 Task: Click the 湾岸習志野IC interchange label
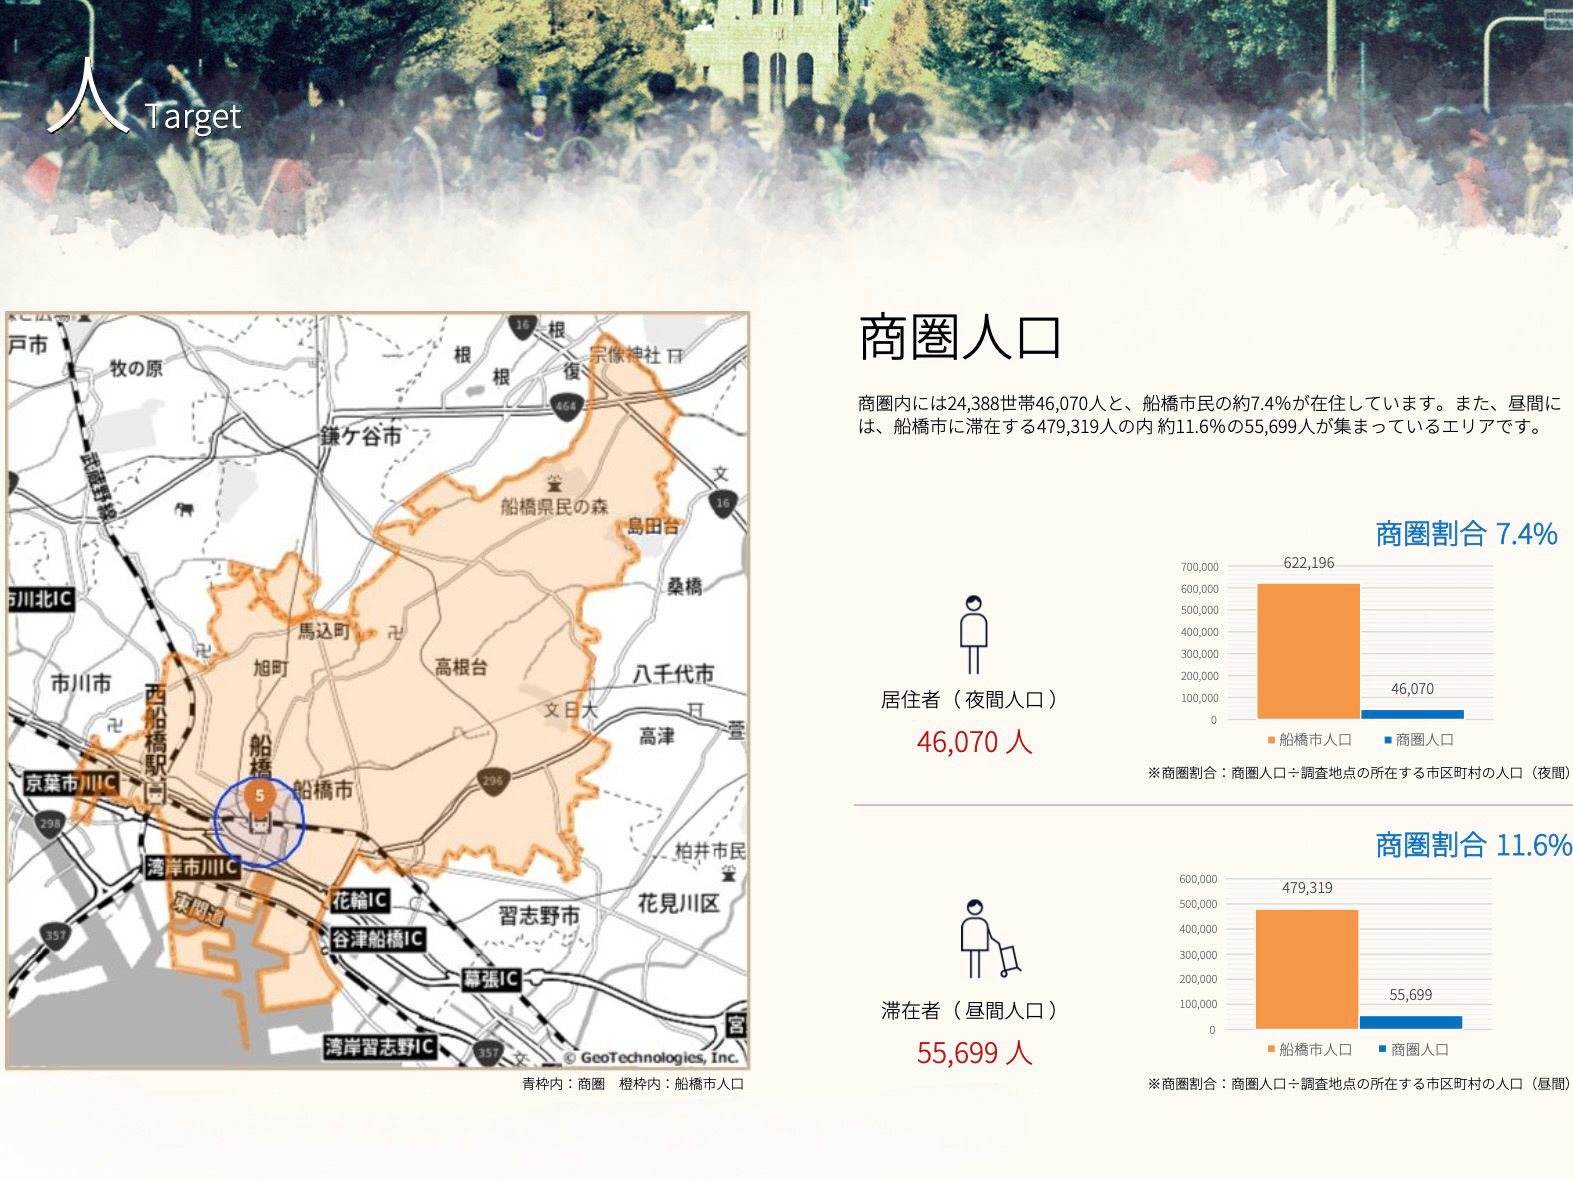(x=380, y=1047)
